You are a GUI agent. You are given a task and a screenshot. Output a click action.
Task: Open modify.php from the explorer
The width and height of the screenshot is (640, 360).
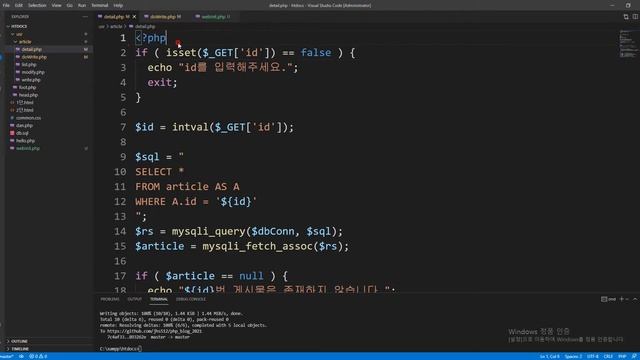coord(33,72)
